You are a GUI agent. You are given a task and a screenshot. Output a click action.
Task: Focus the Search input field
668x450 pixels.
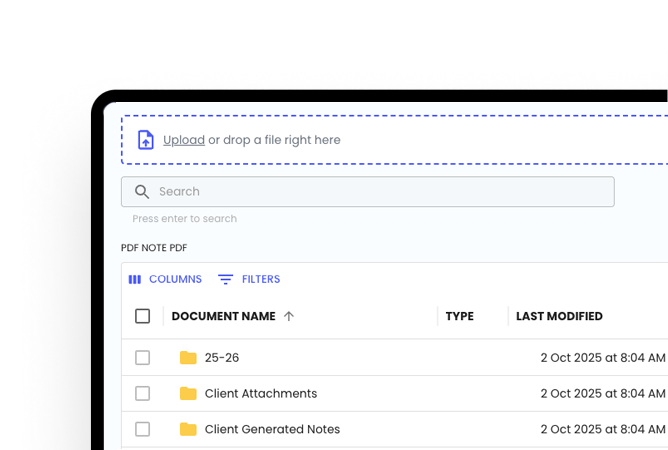coord(368,192)
